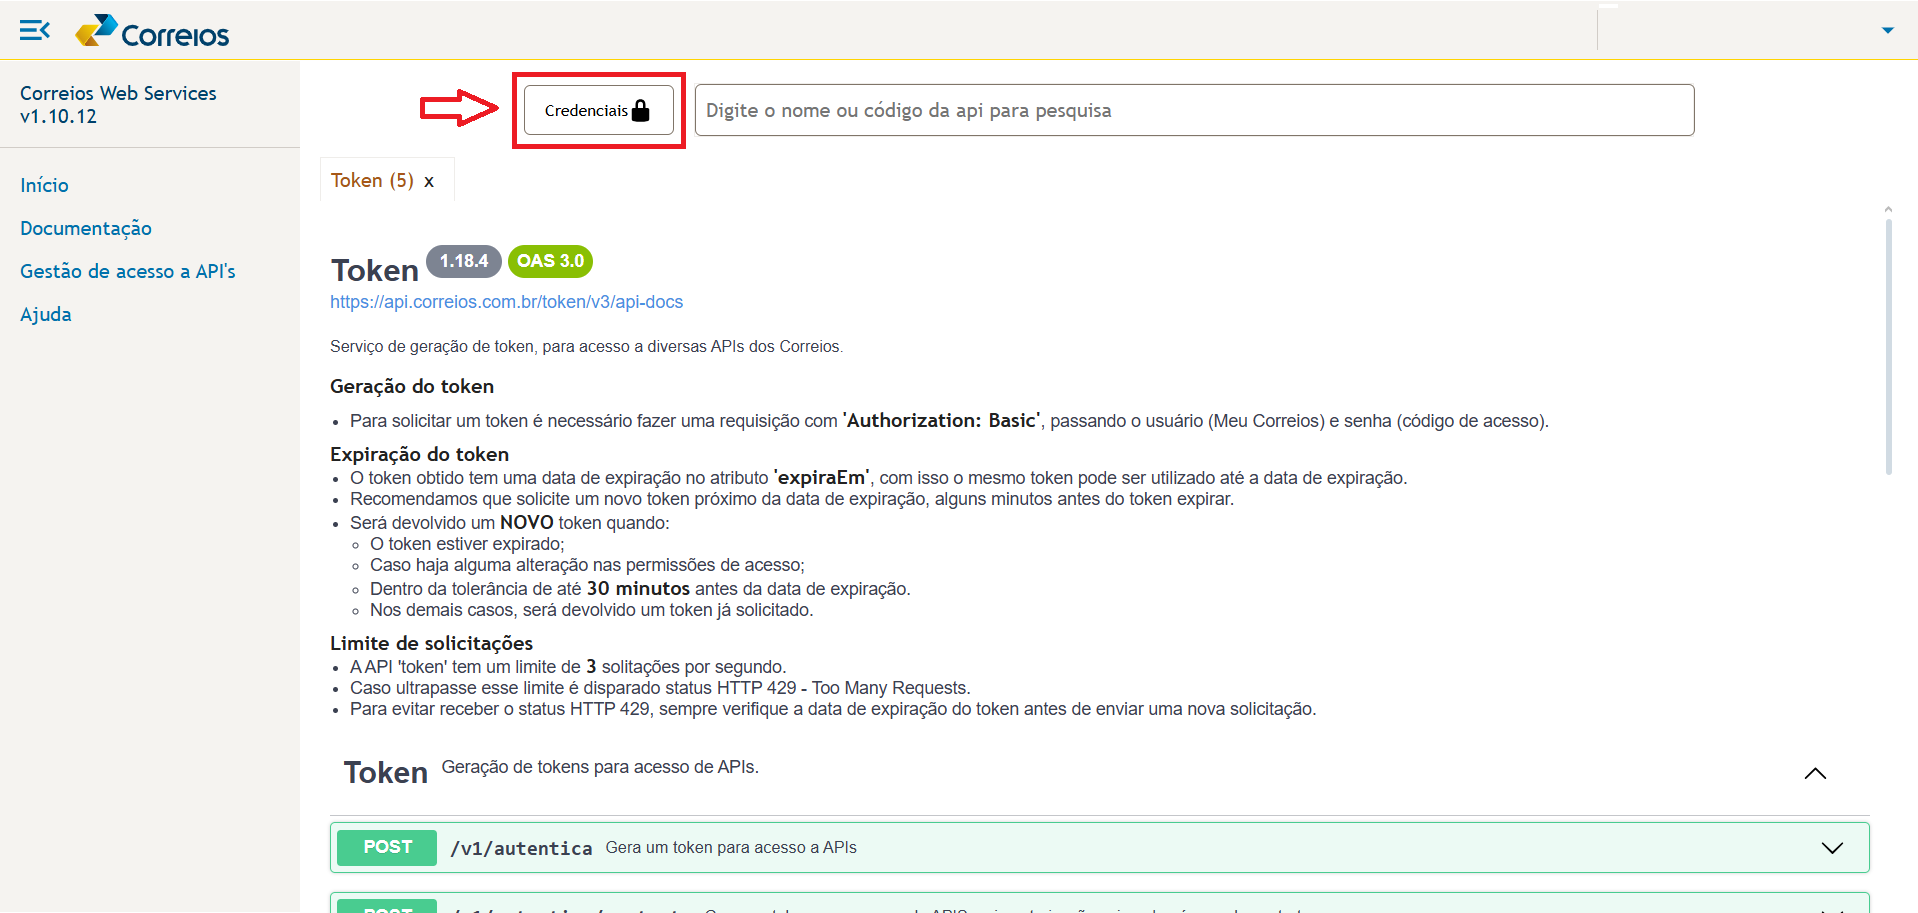
Task: Click the page's vertical scrollbar
Action: pyautogui.click(x=1888, y=345)
